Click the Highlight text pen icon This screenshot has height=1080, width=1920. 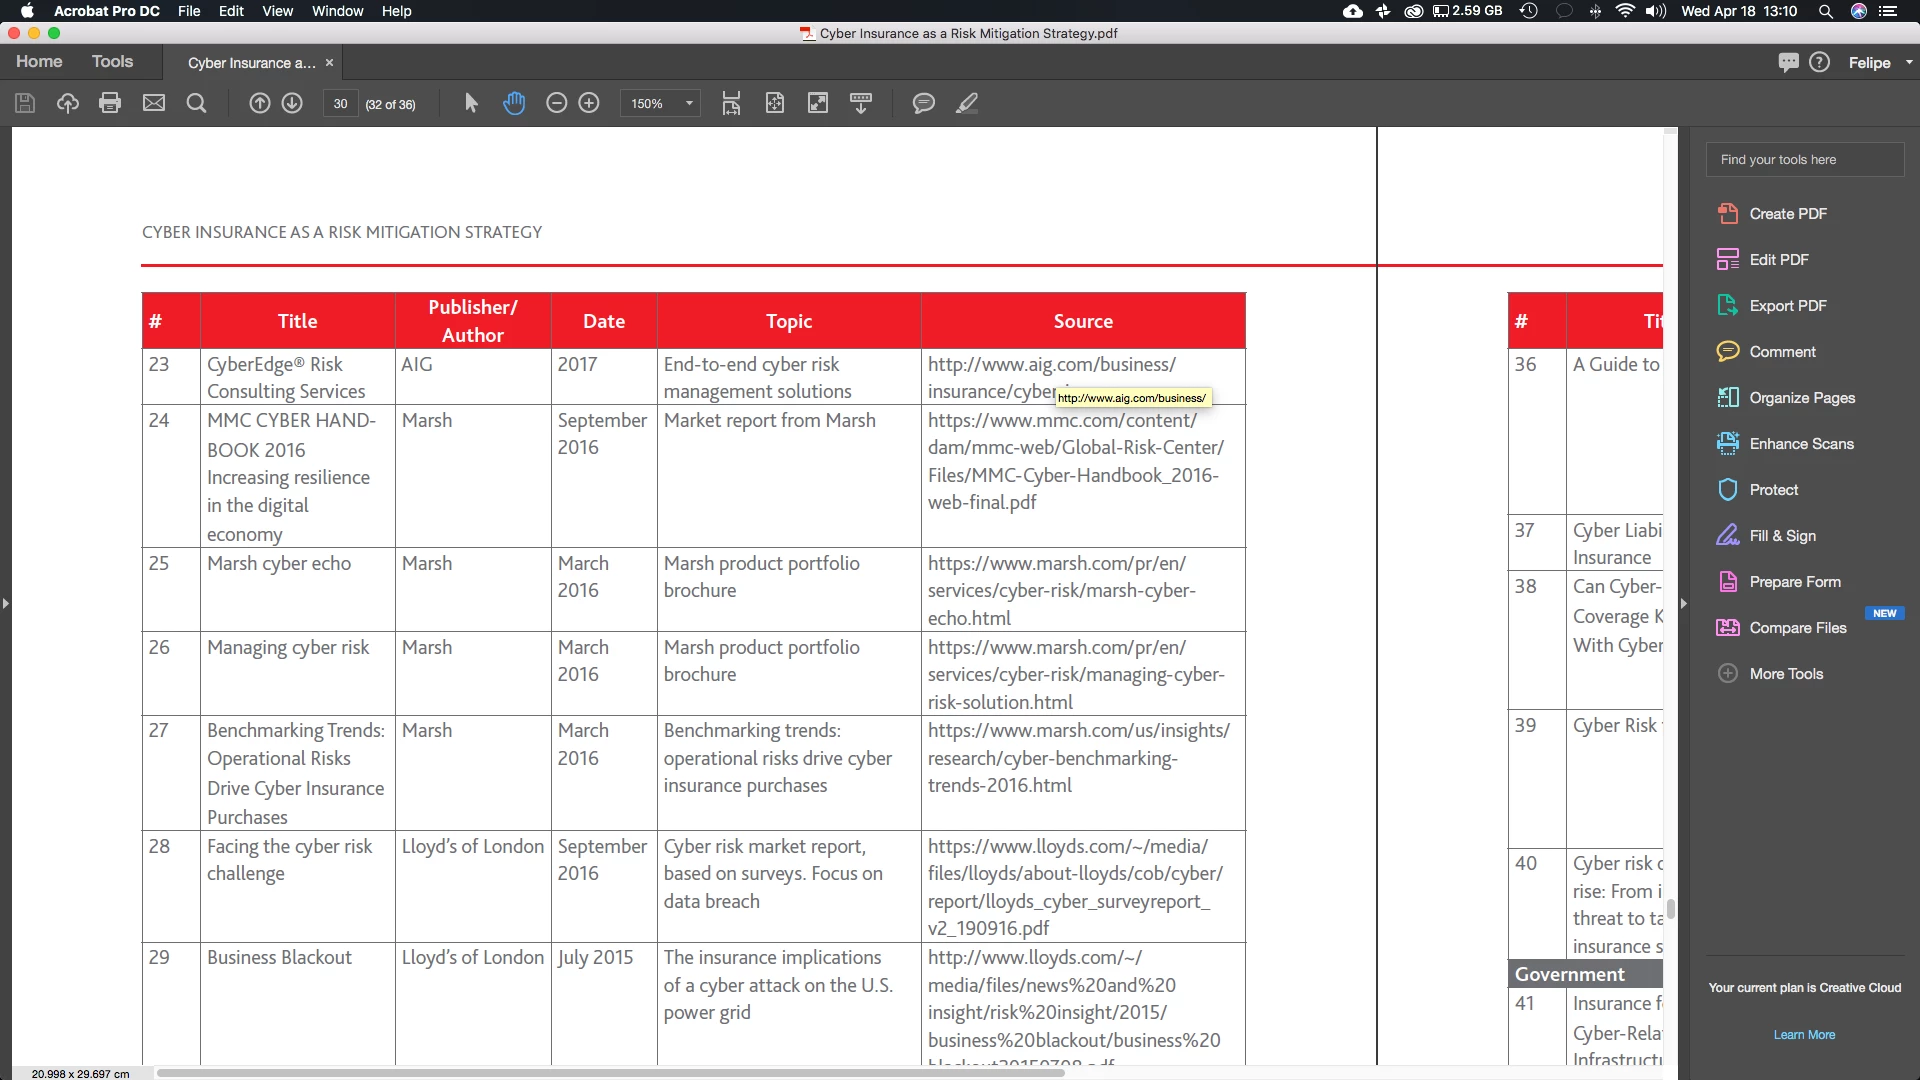pos(966,103)
